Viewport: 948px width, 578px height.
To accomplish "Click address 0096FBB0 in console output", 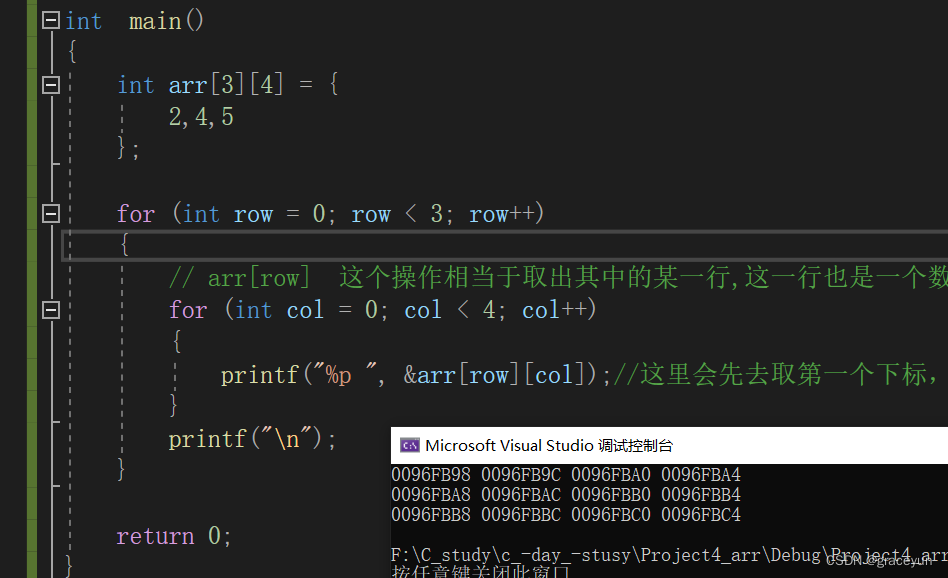I will pos(611,495).
